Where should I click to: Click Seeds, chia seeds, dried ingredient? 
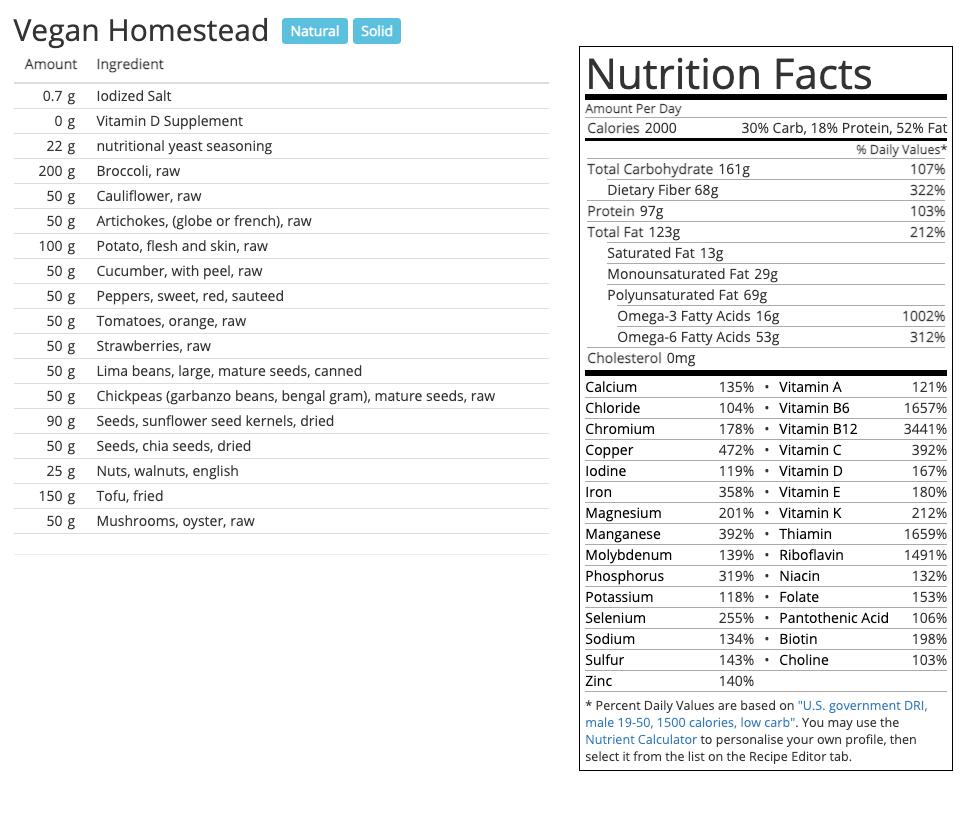click(x=173, y=446)
